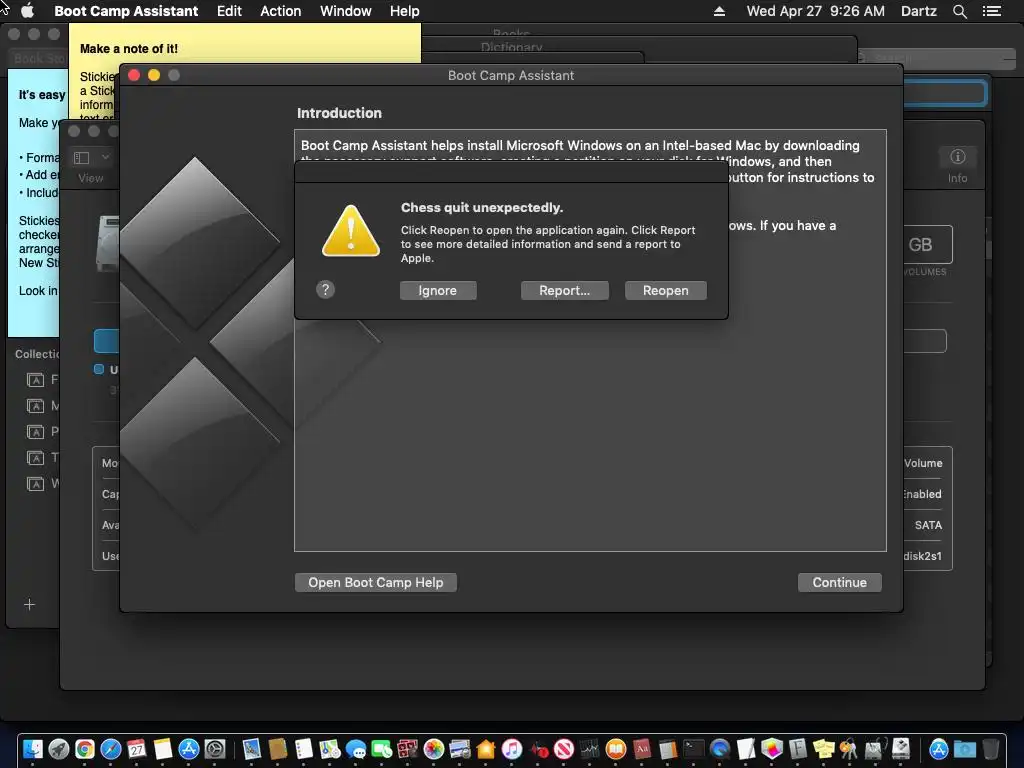Screen dimensions: 1024x768
Task: Open Books from the Dock
Action: click(x=616, y=748)
